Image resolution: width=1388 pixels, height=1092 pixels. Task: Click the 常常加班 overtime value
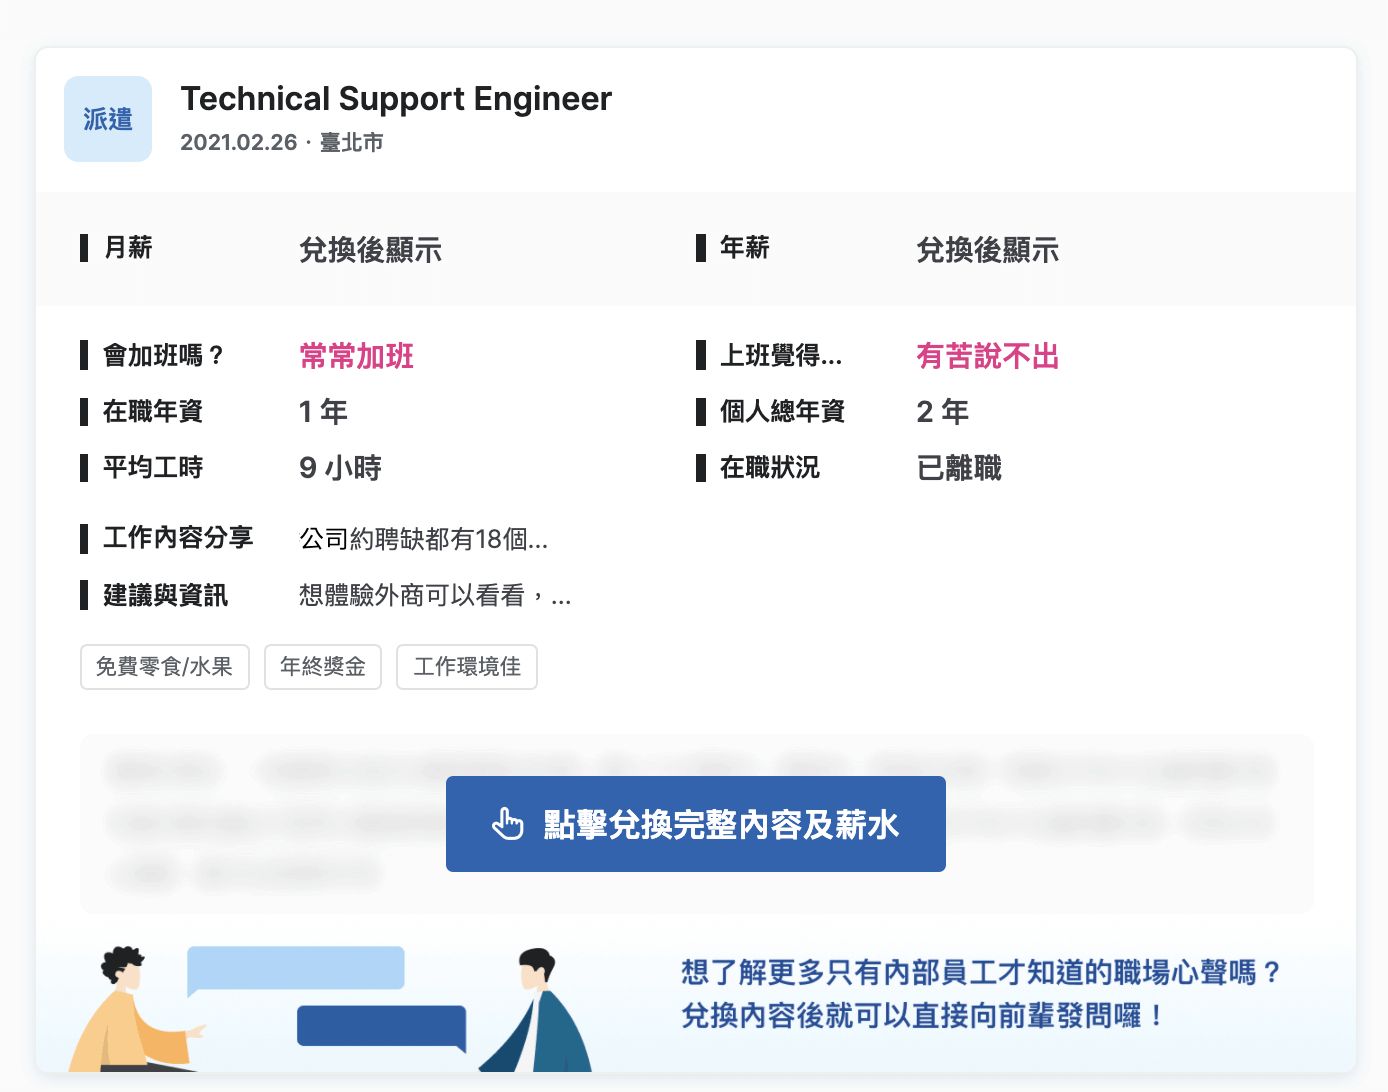[x=357, y=356]
